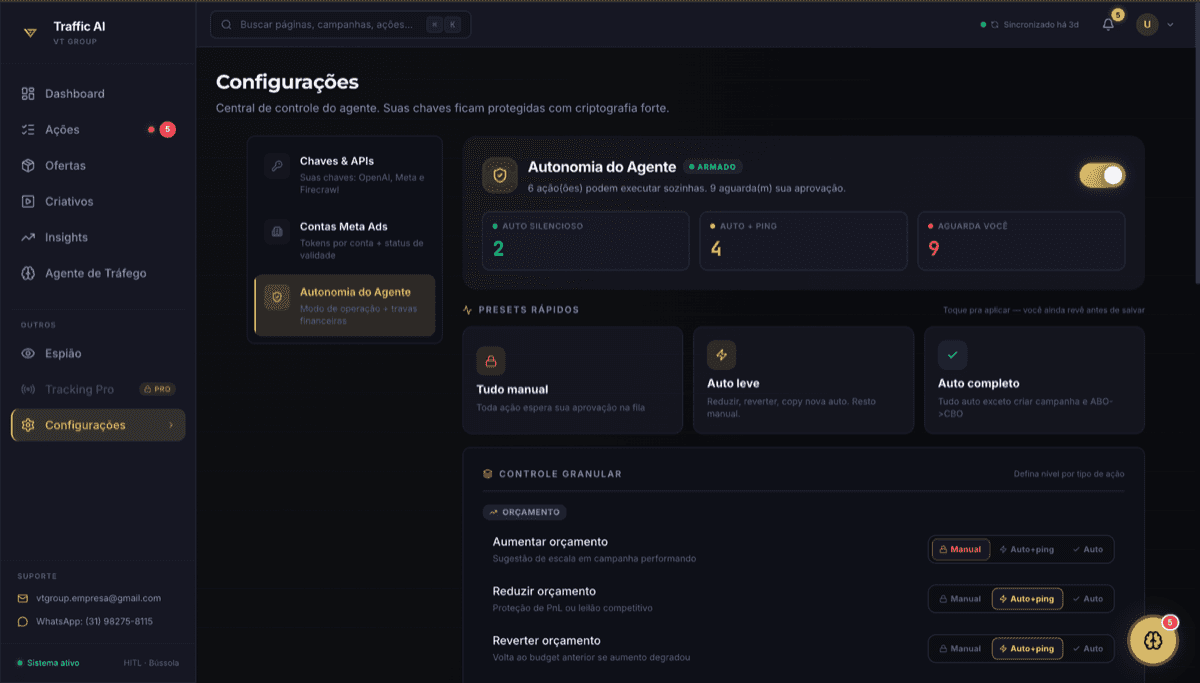Click the Tracking Pro icon

pyautogui.click(x=28, y=390)
